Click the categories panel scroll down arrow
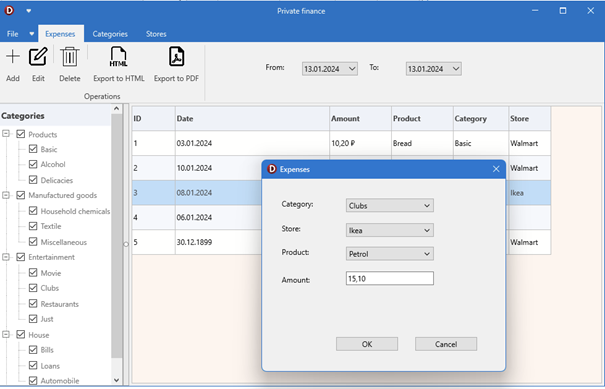 [x=117, y=380]
